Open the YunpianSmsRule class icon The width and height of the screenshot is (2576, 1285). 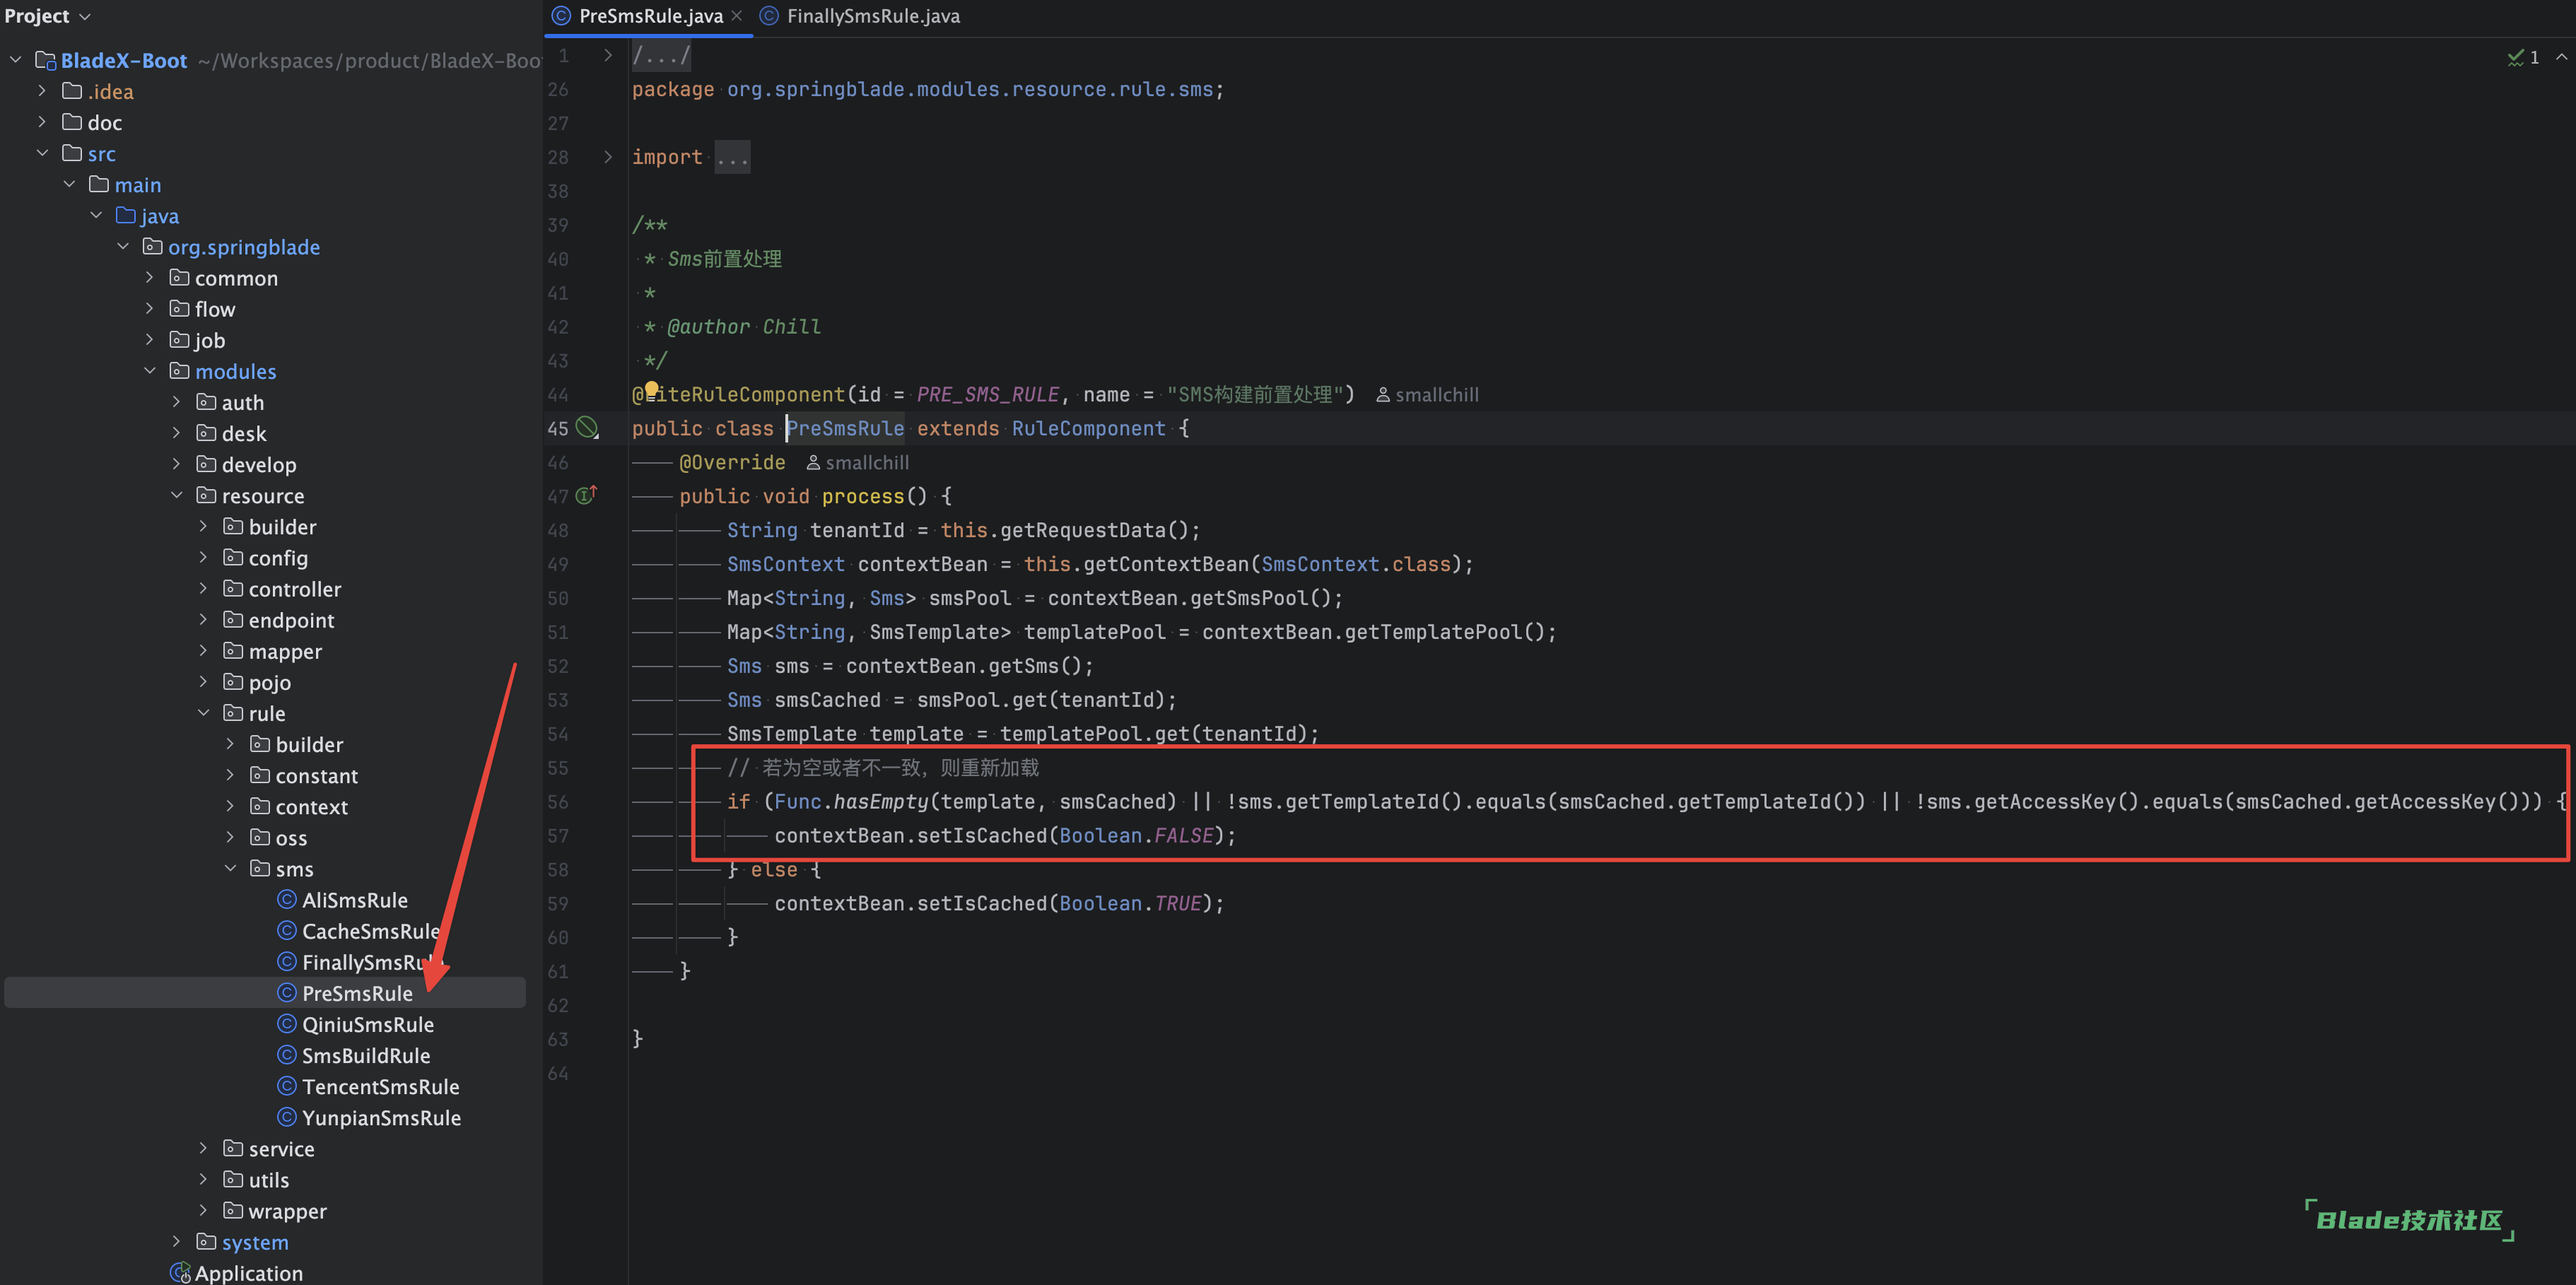(x=287, y=1116)
